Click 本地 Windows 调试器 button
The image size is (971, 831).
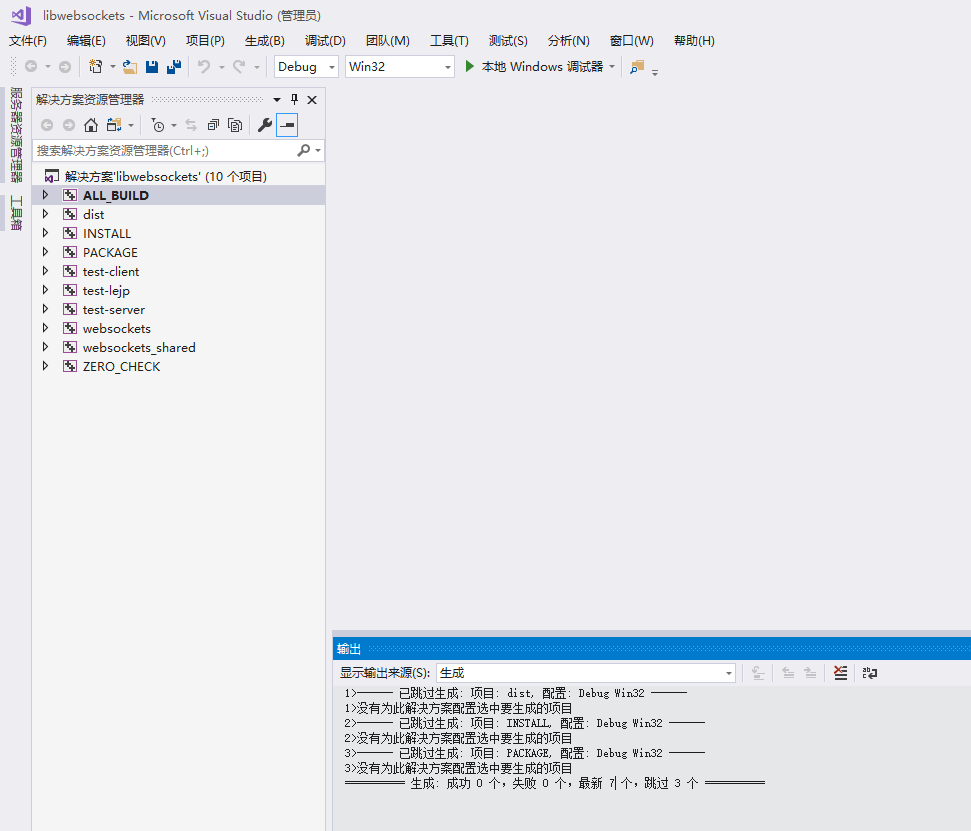click(x=534, y=66)
